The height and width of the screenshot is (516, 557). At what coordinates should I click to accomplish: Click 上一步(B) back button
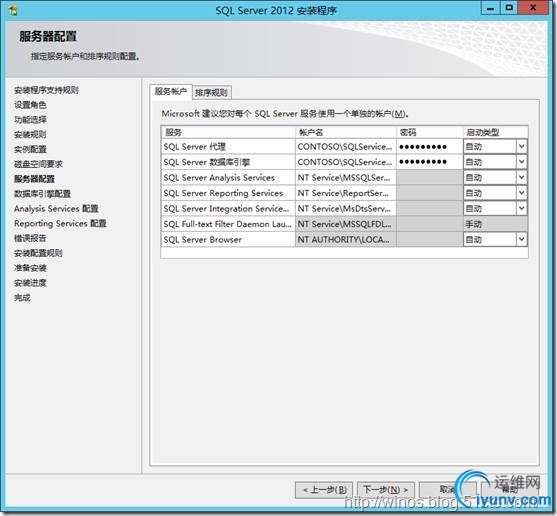coord(324,490)
